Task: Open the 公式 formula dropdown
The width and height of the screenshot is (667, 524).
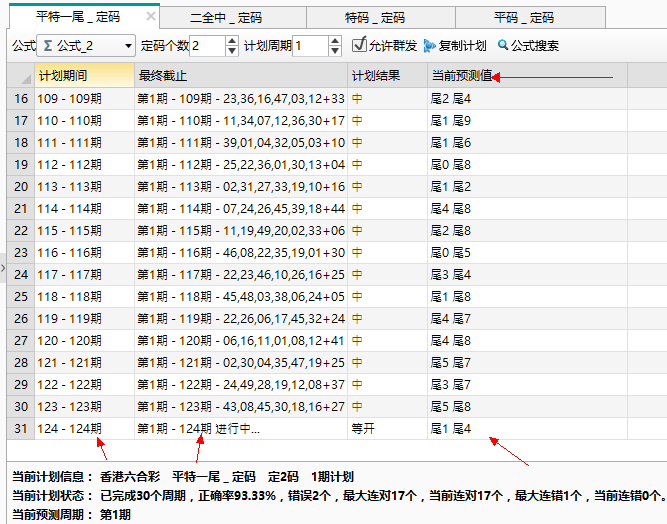Action: click(128, 46)
